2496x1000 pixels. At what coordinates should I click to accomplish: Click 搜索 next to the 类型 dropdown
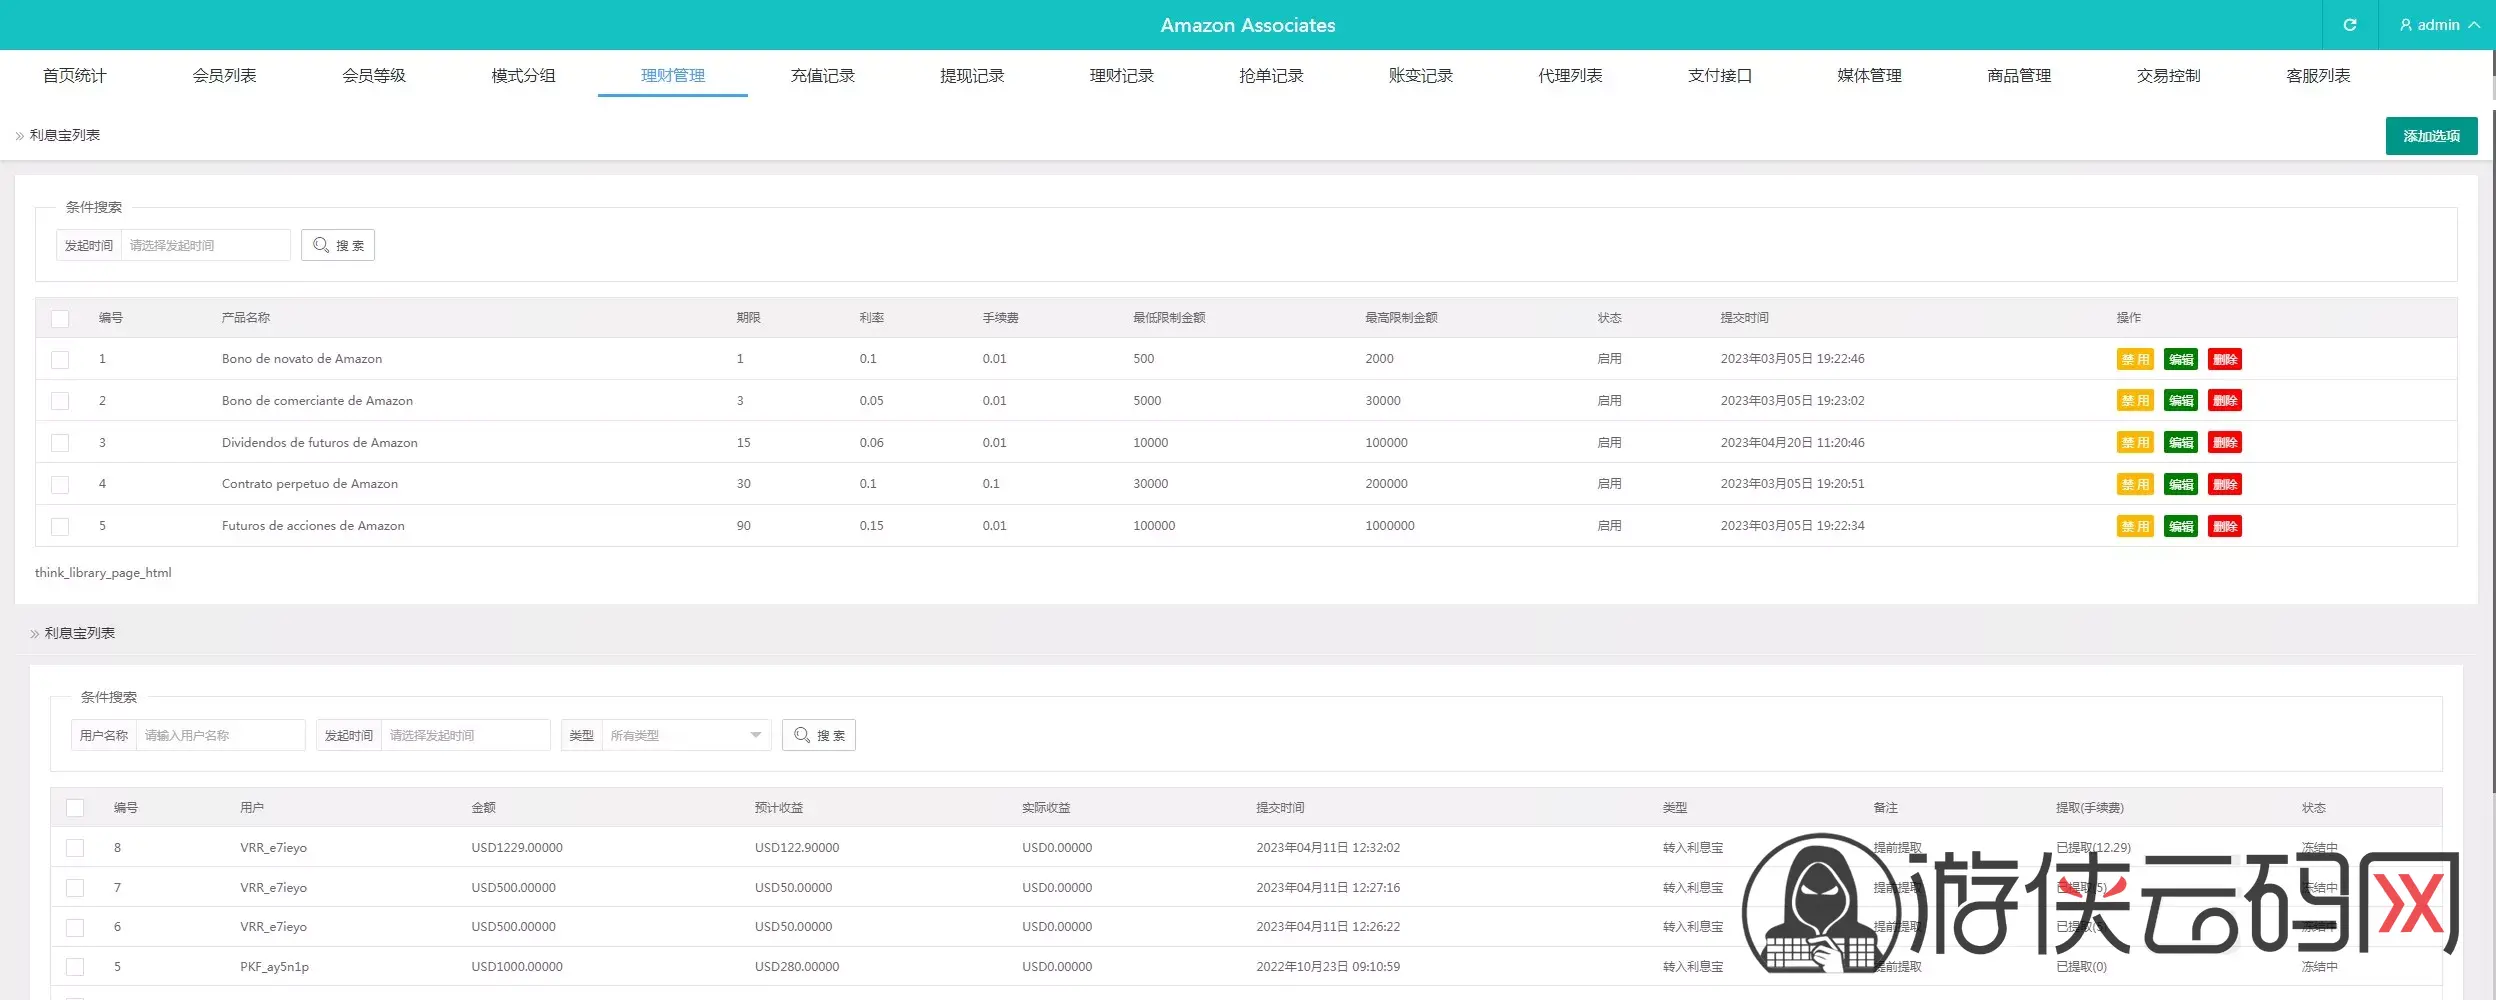click(x=819, y=735)
